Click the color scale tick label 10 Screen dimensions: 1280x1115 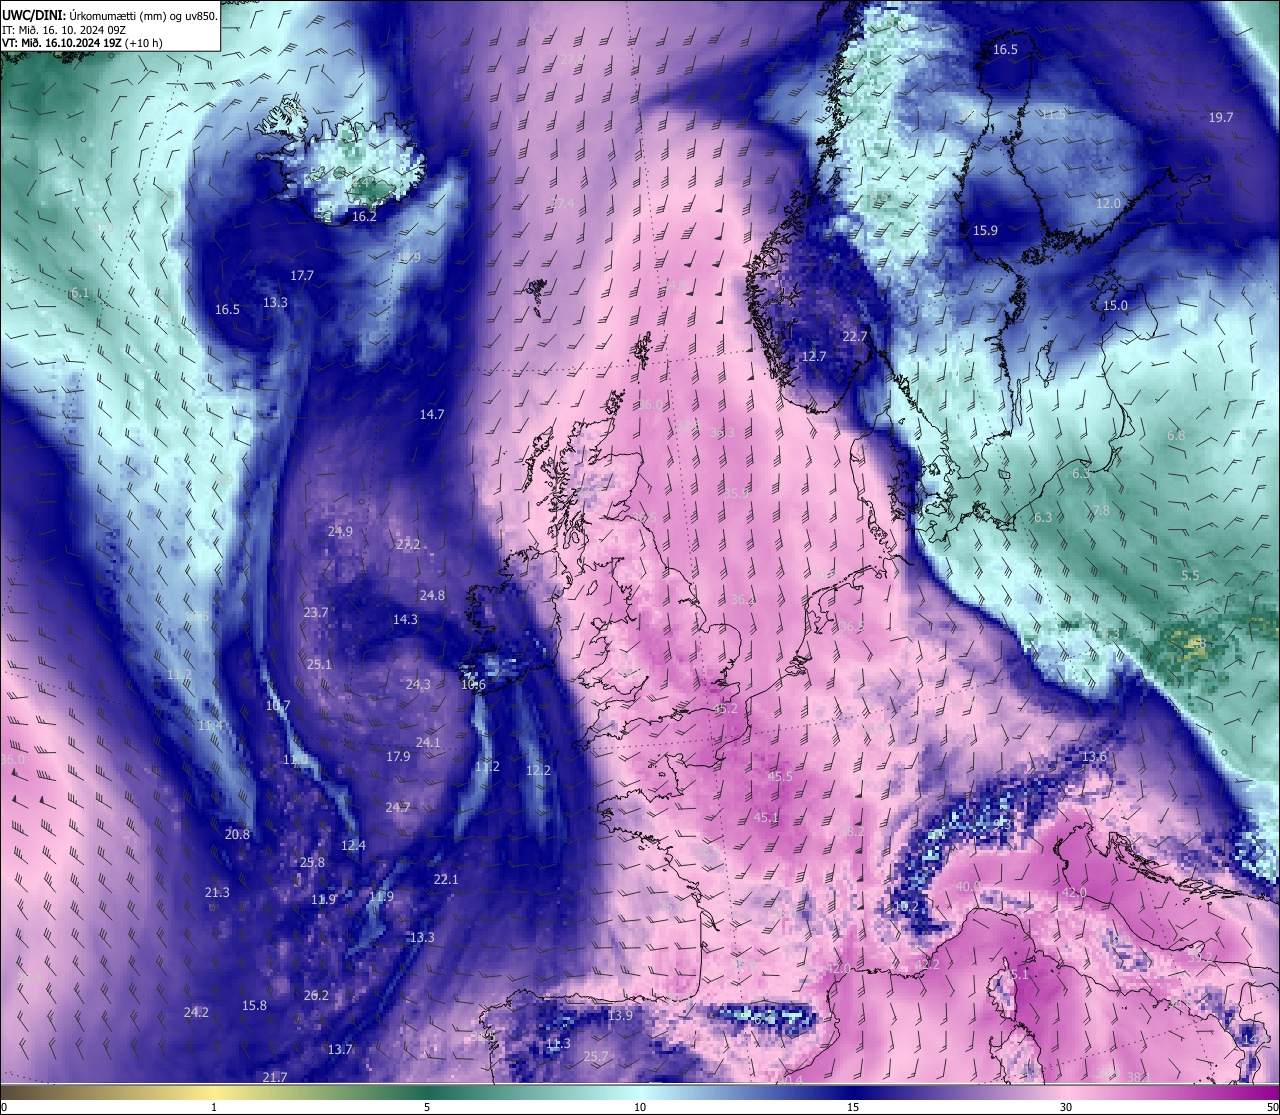640,1107
